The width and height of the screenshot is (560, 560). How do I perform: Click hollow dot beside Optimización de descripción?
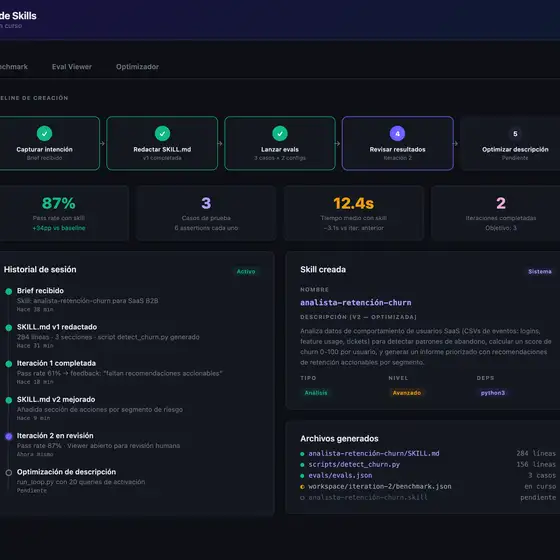tap(9, 472)
